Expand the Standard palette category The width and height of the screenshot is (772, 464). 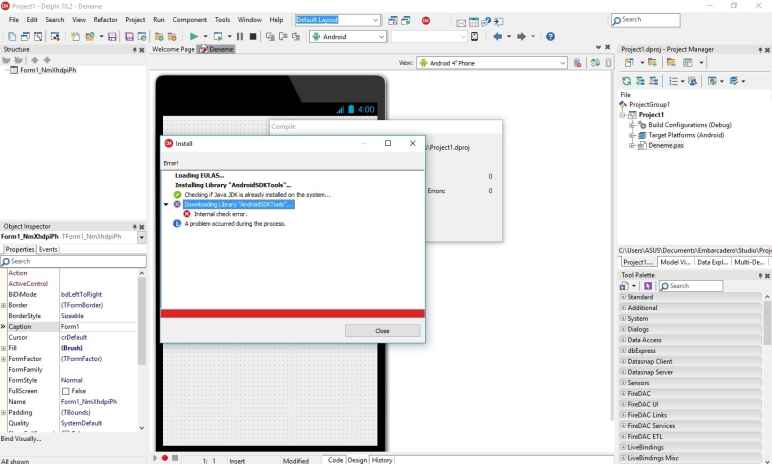coord(622,297)
